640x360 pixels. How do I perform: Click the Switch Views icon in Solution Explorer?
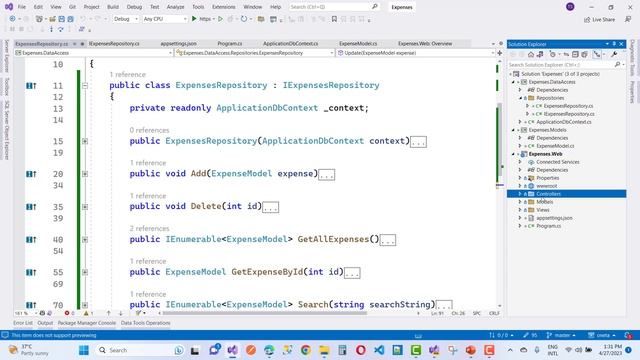[x=540, y=54]
